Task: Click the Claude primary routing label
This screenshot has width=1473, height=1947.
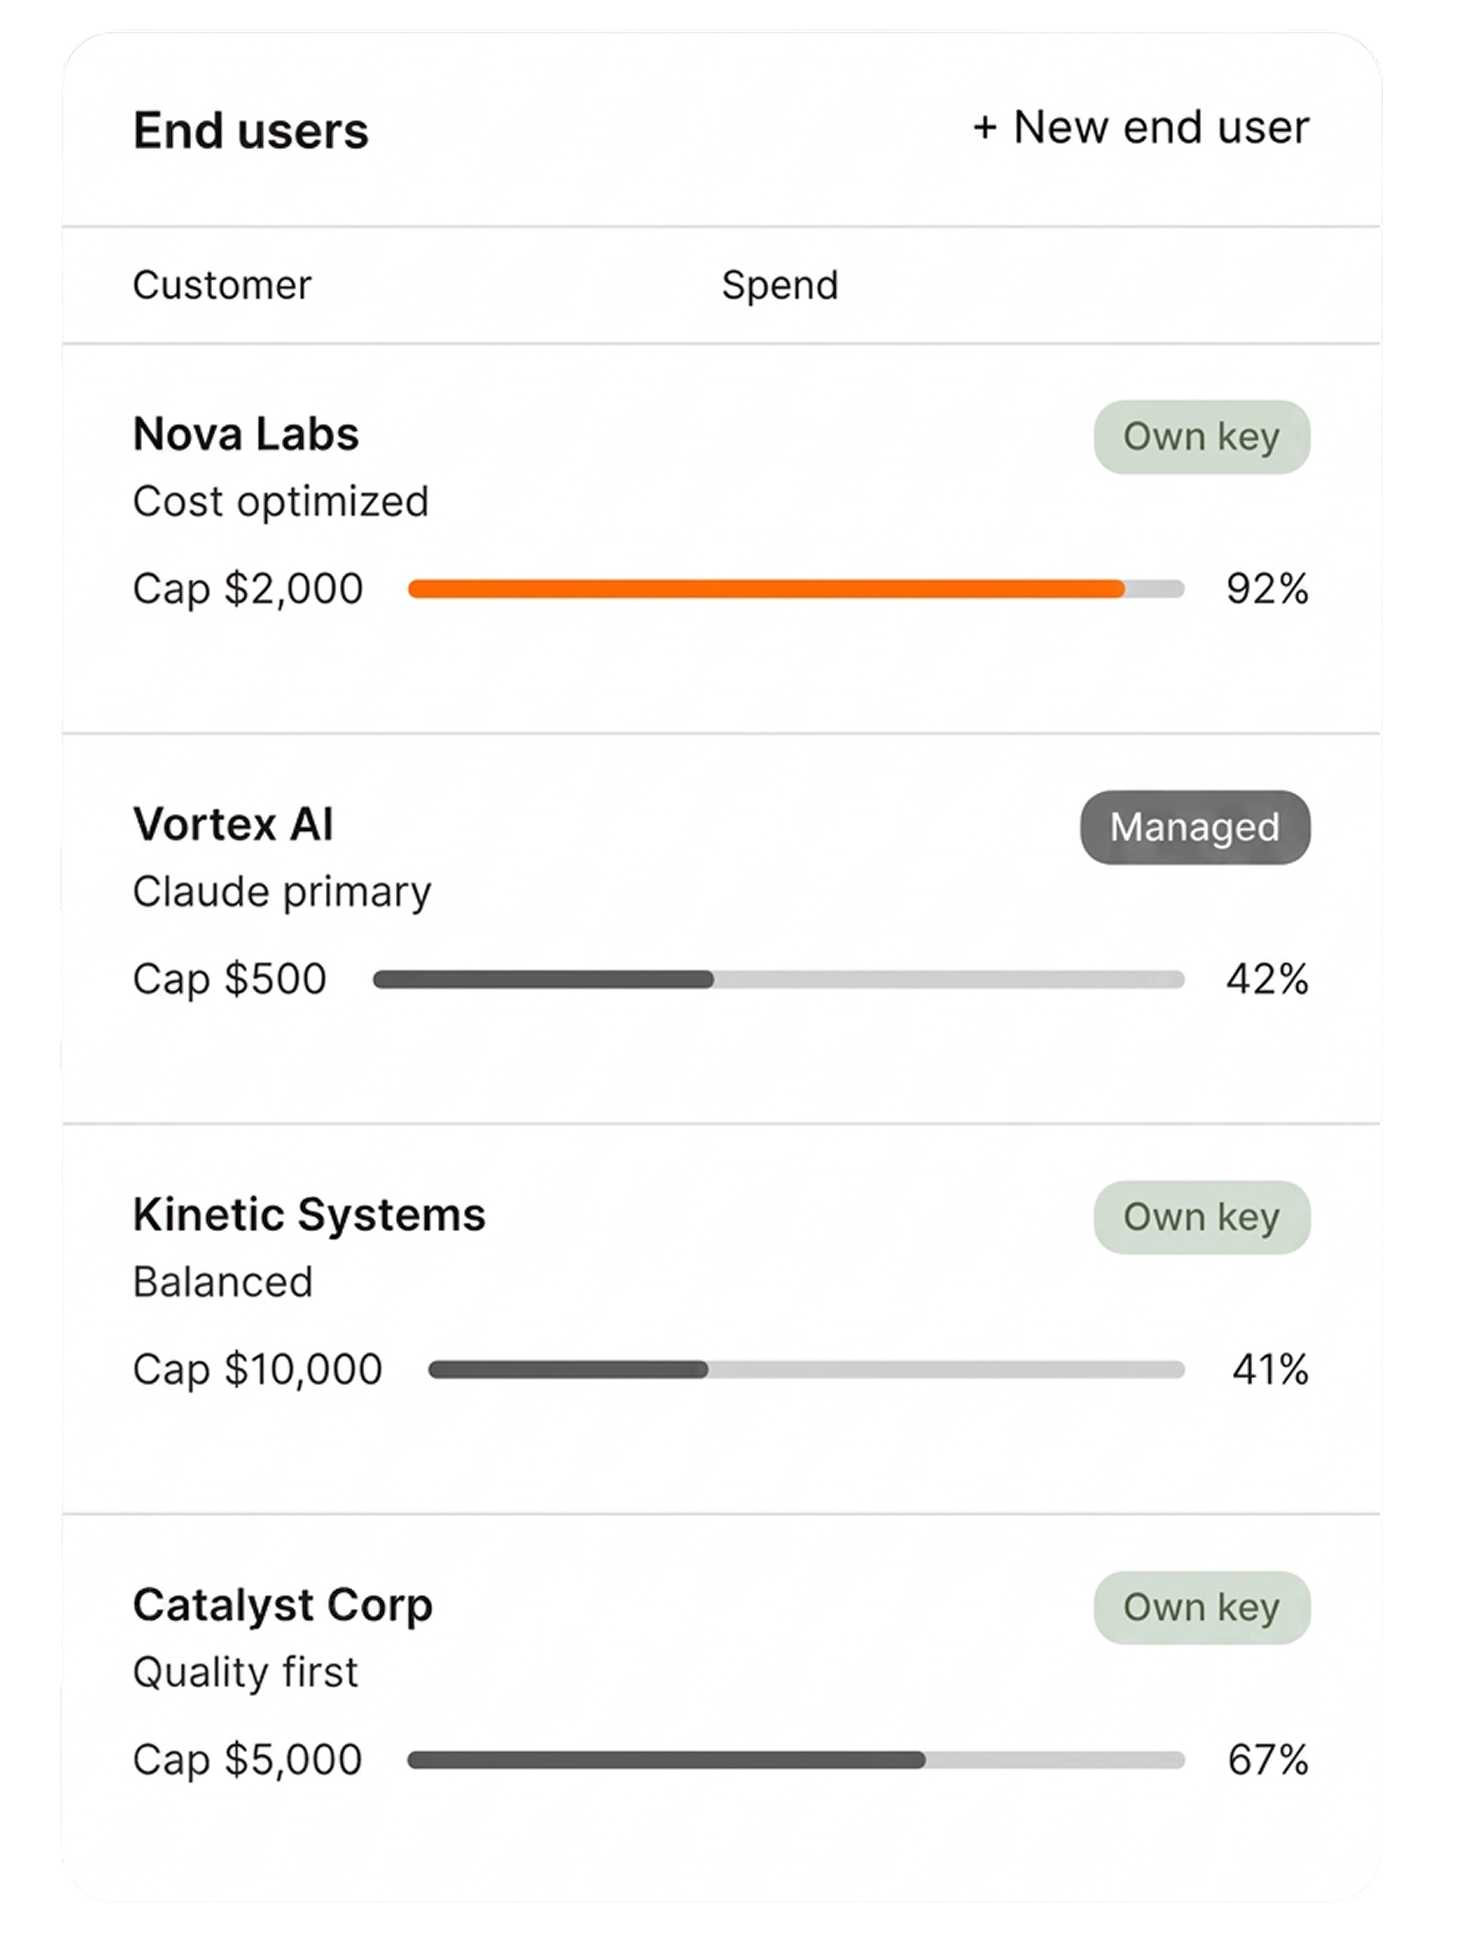Action: click(282, 892)
